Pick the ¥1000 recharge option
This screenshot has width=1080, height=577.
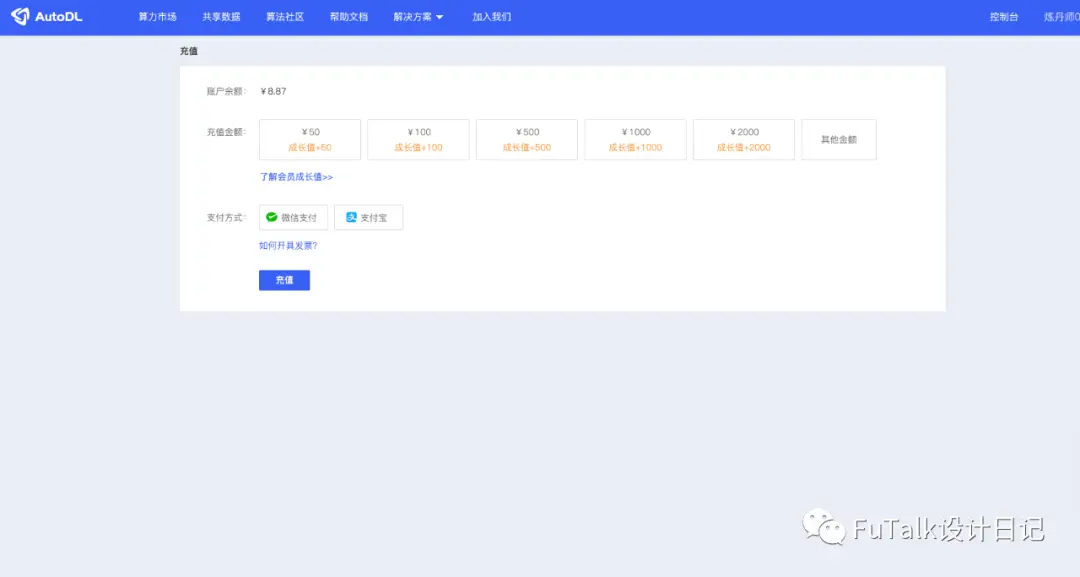click(635, 140)
